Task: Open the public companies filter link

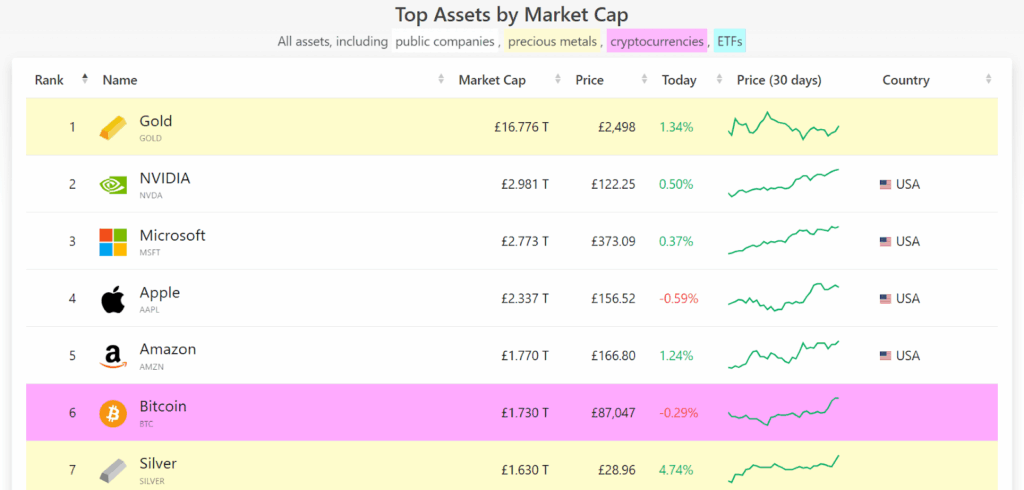Action: point(445,42)
